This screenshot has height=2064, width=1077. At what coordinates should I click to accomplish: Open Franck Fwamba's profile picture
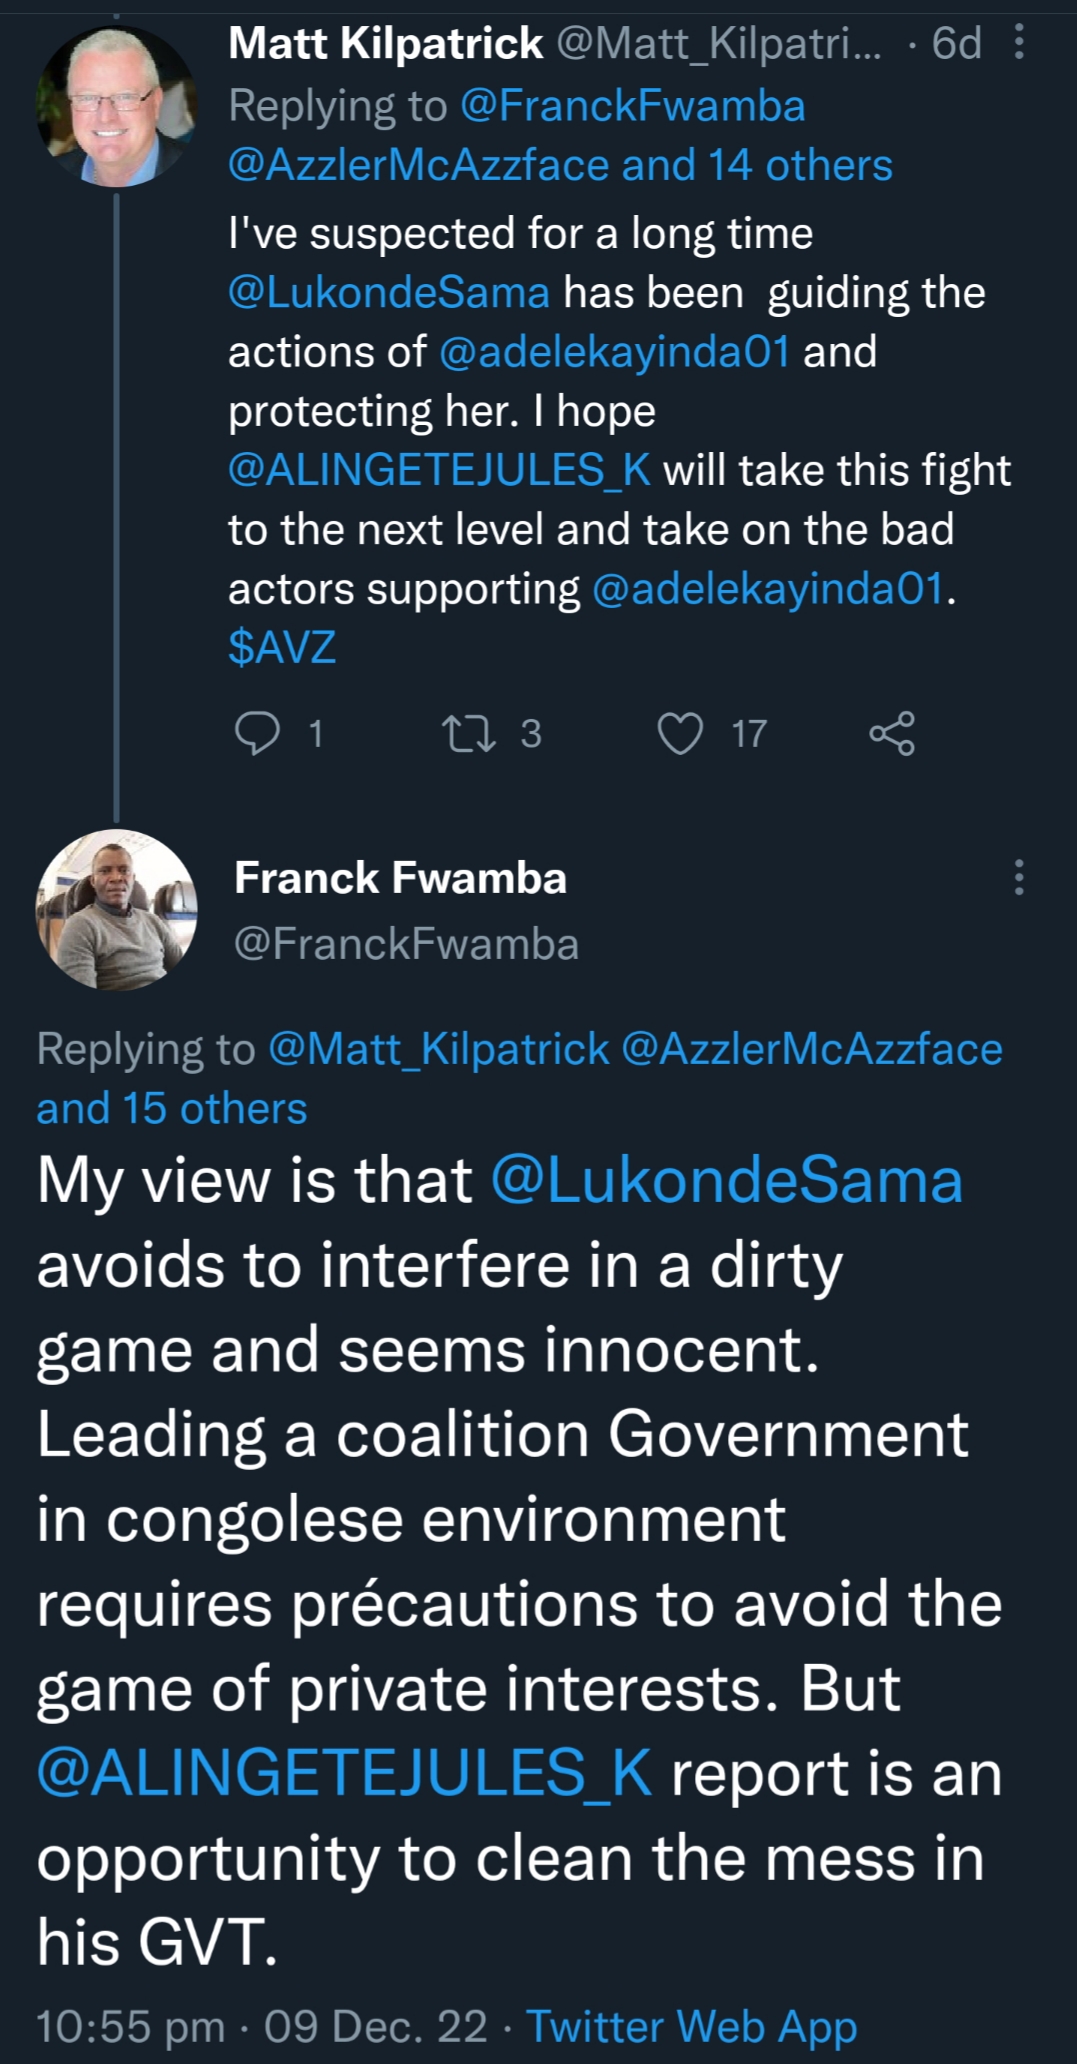click(116, 909)
